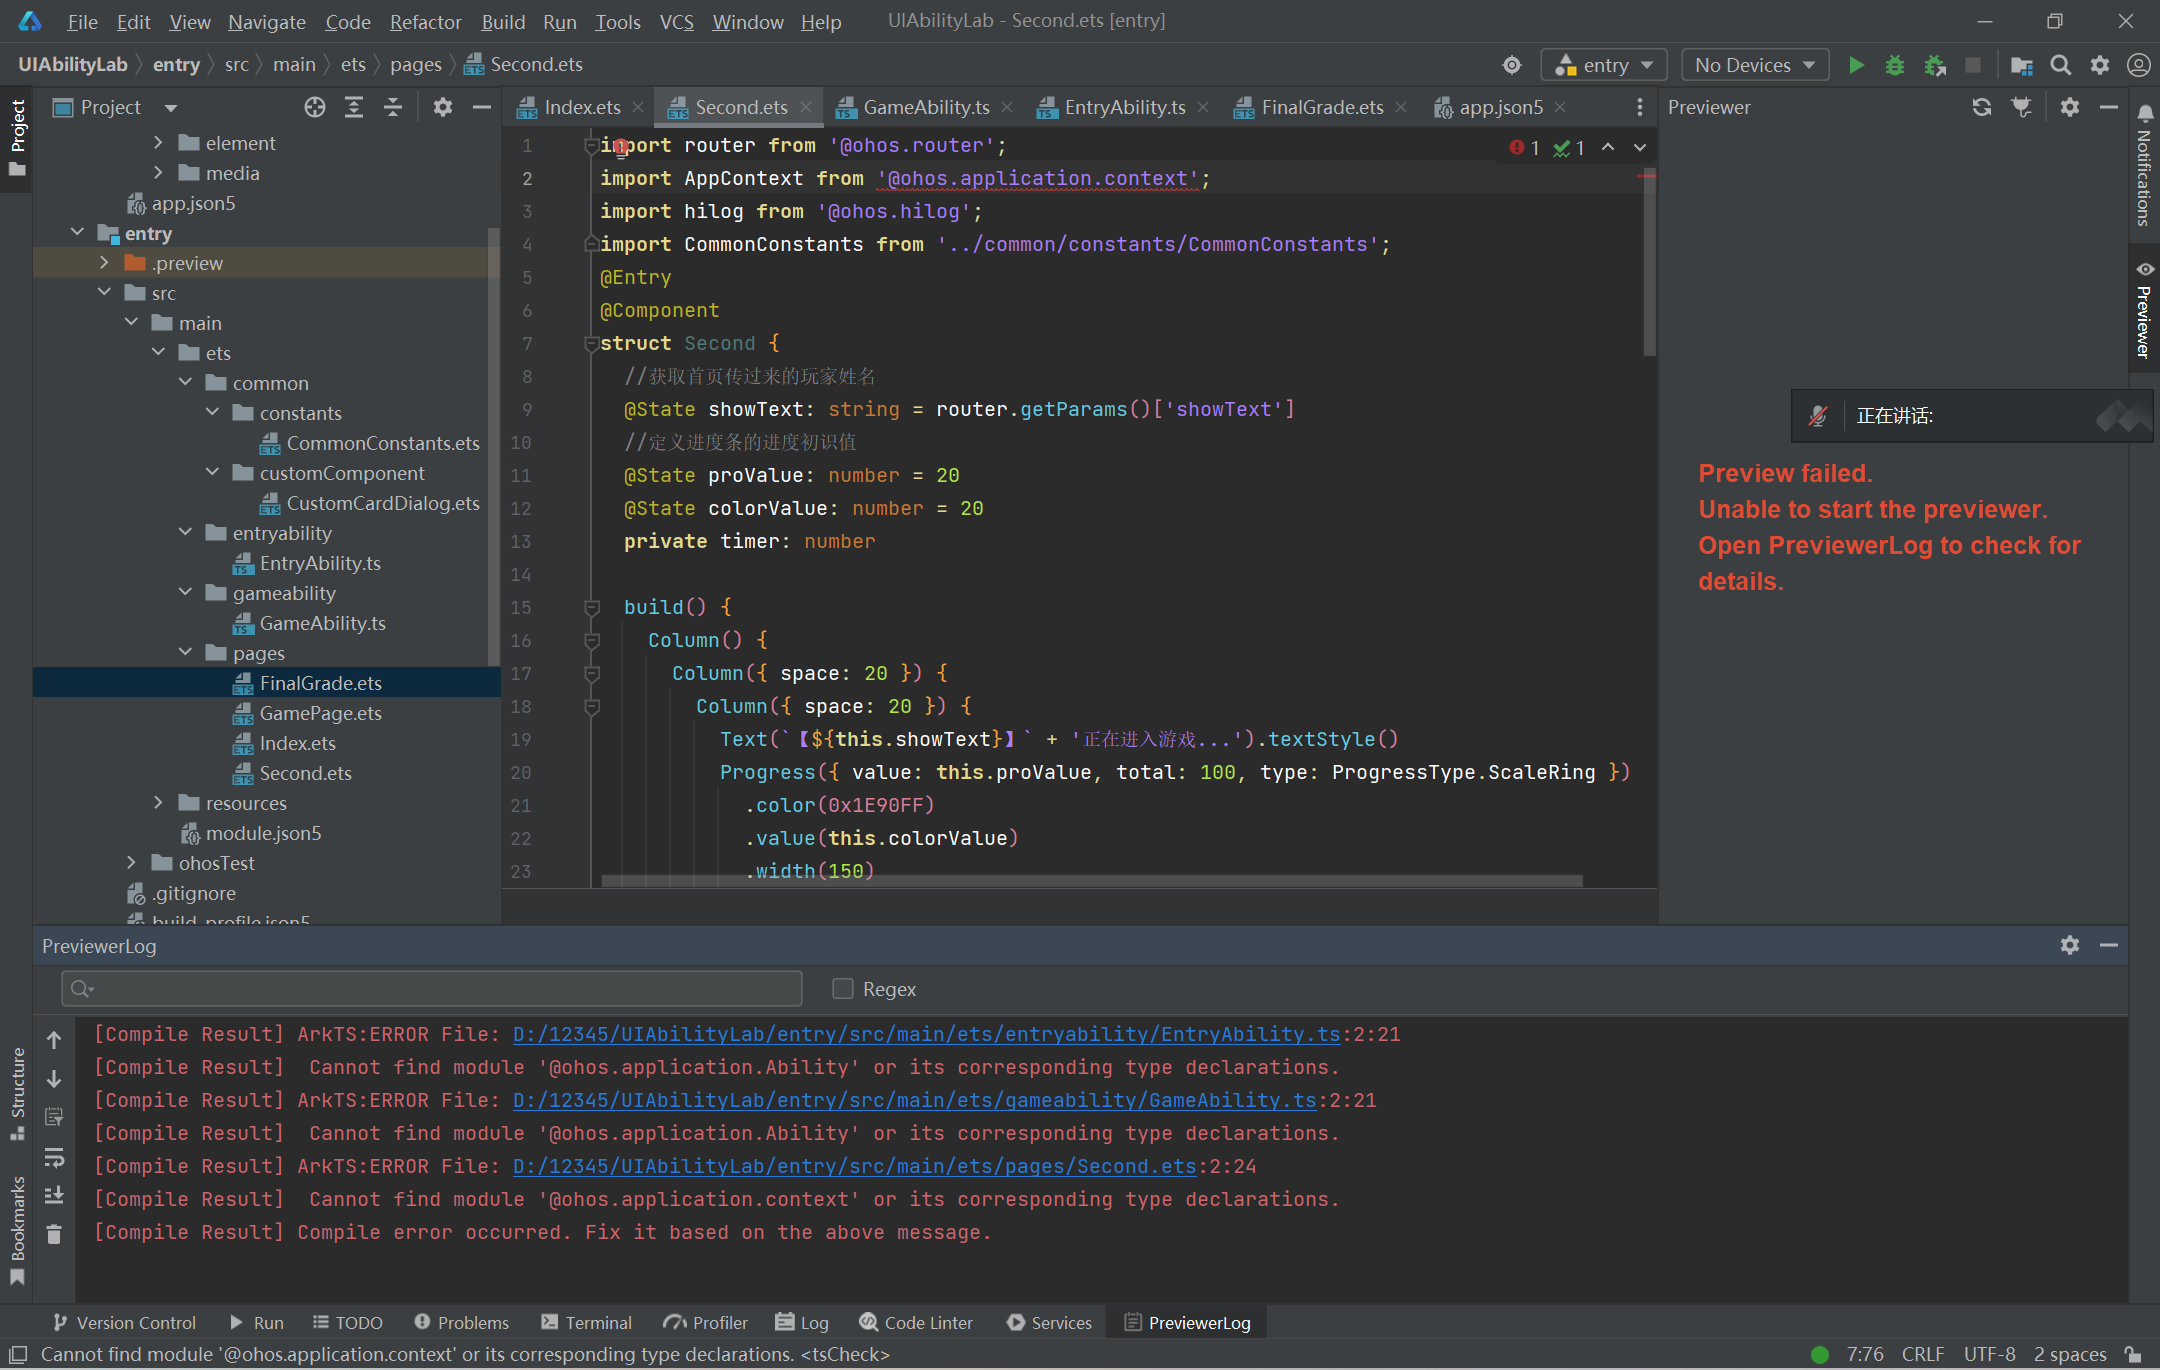Switch to the GameAbility.ts editor tab
Viewport: 2160px width, 1370px height.
pyautogui.click(x=925, y=107)
